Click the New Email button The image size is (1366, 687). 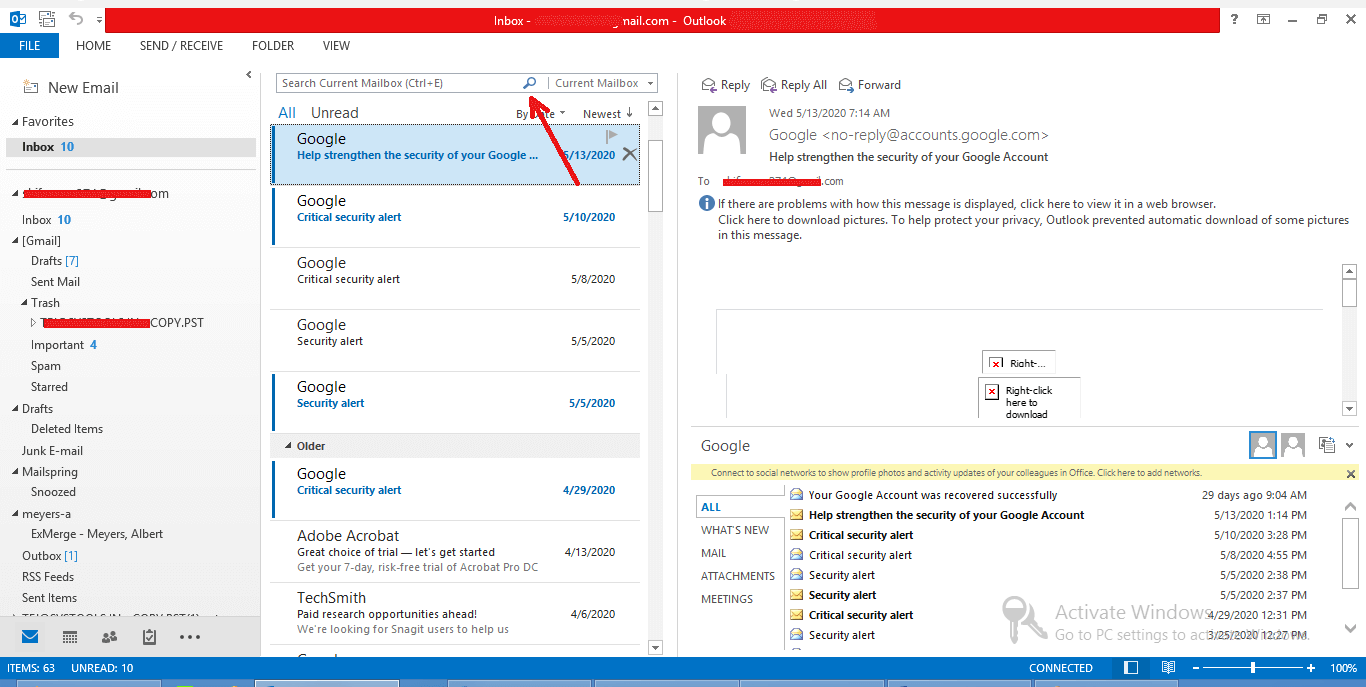click(x=70, y=88)
